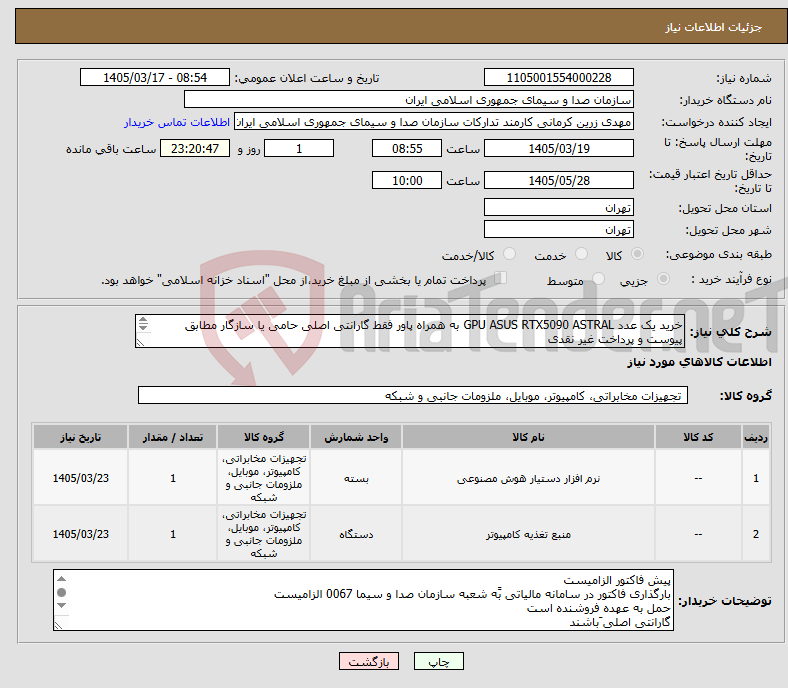Click scroll-down arrow in شرح کلی نیاز box

[143, 328]
